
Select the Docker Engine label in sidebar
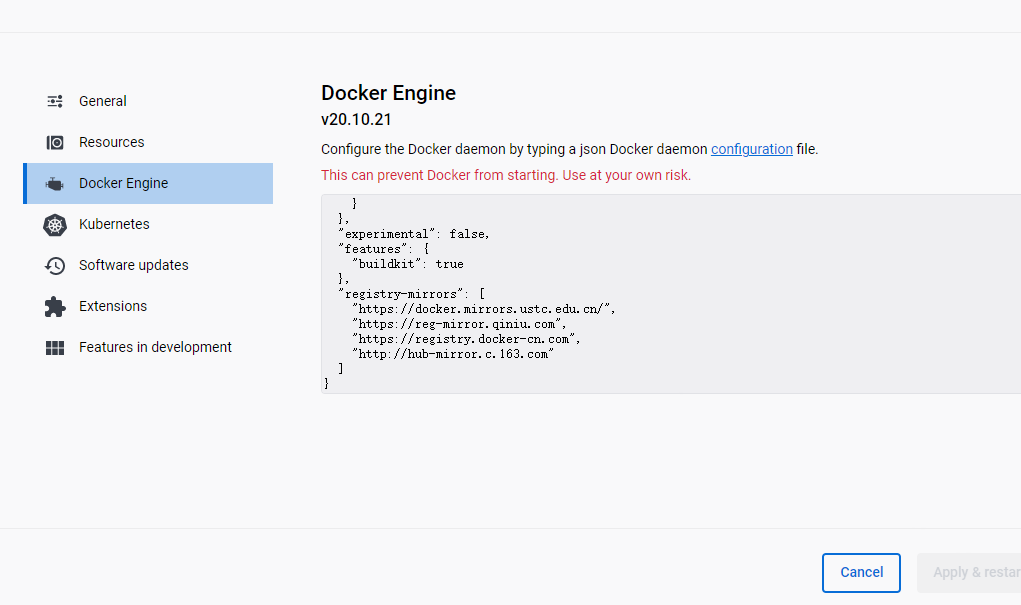[x=123, y=183]
